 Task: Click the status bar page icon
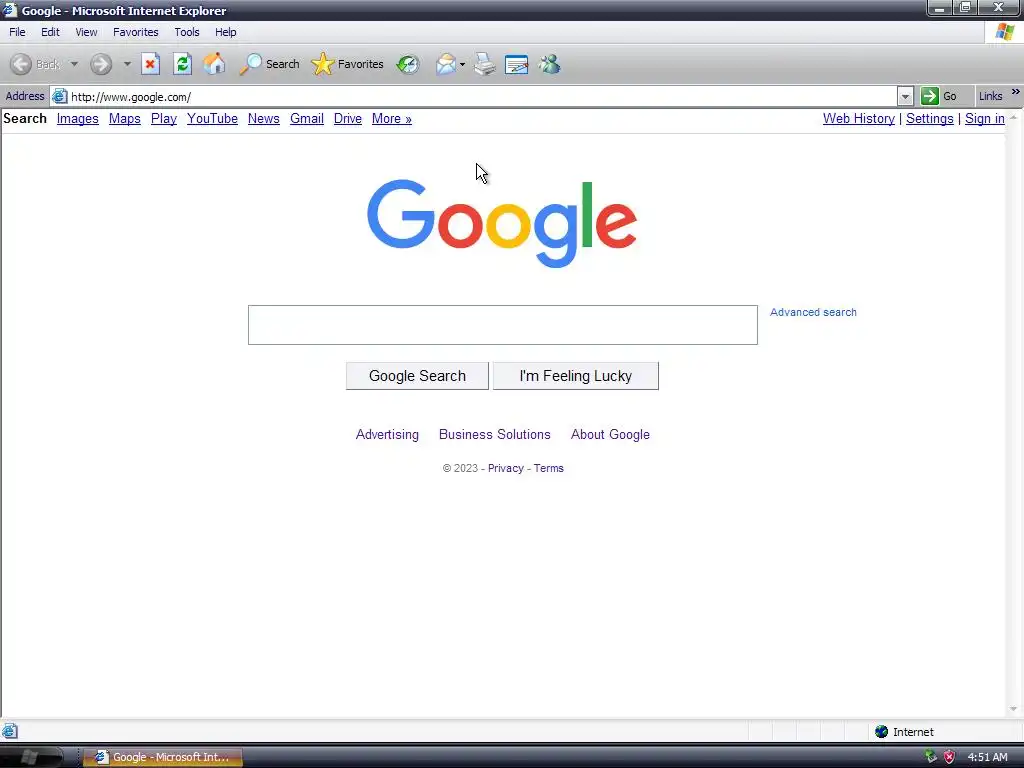click(10, 731)
